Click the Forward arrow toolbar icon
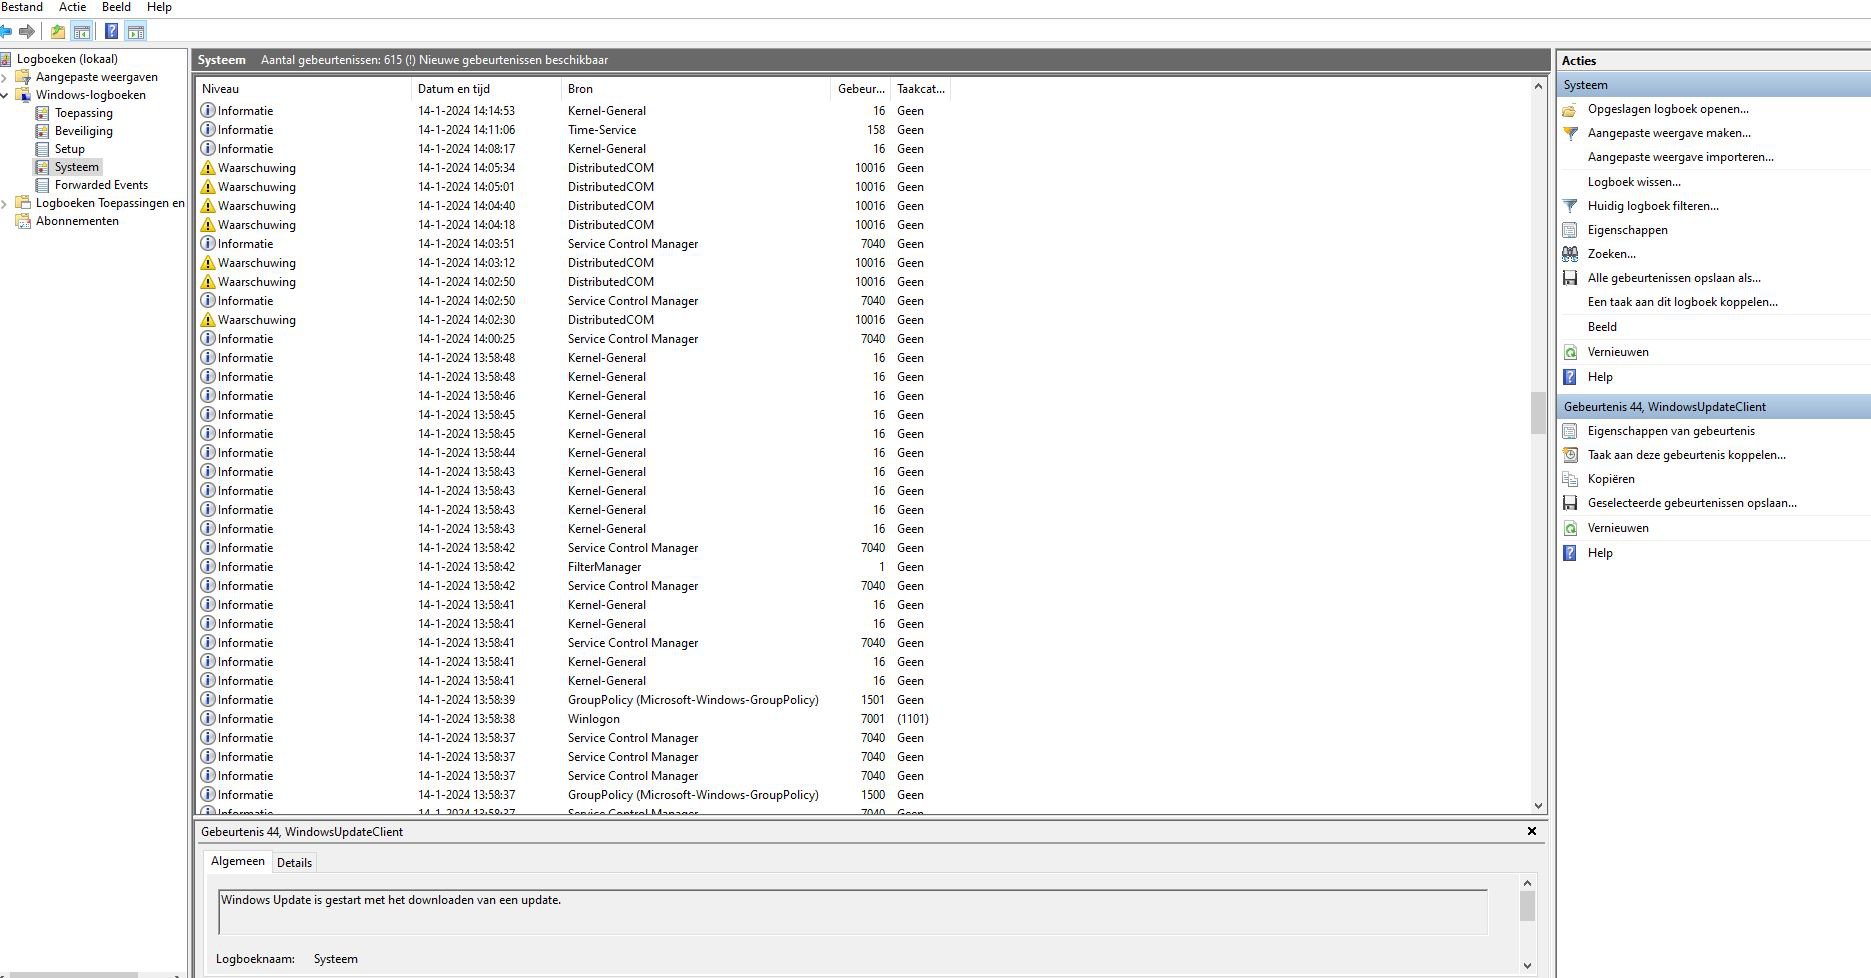1871x978 pixels. [27, 31]
